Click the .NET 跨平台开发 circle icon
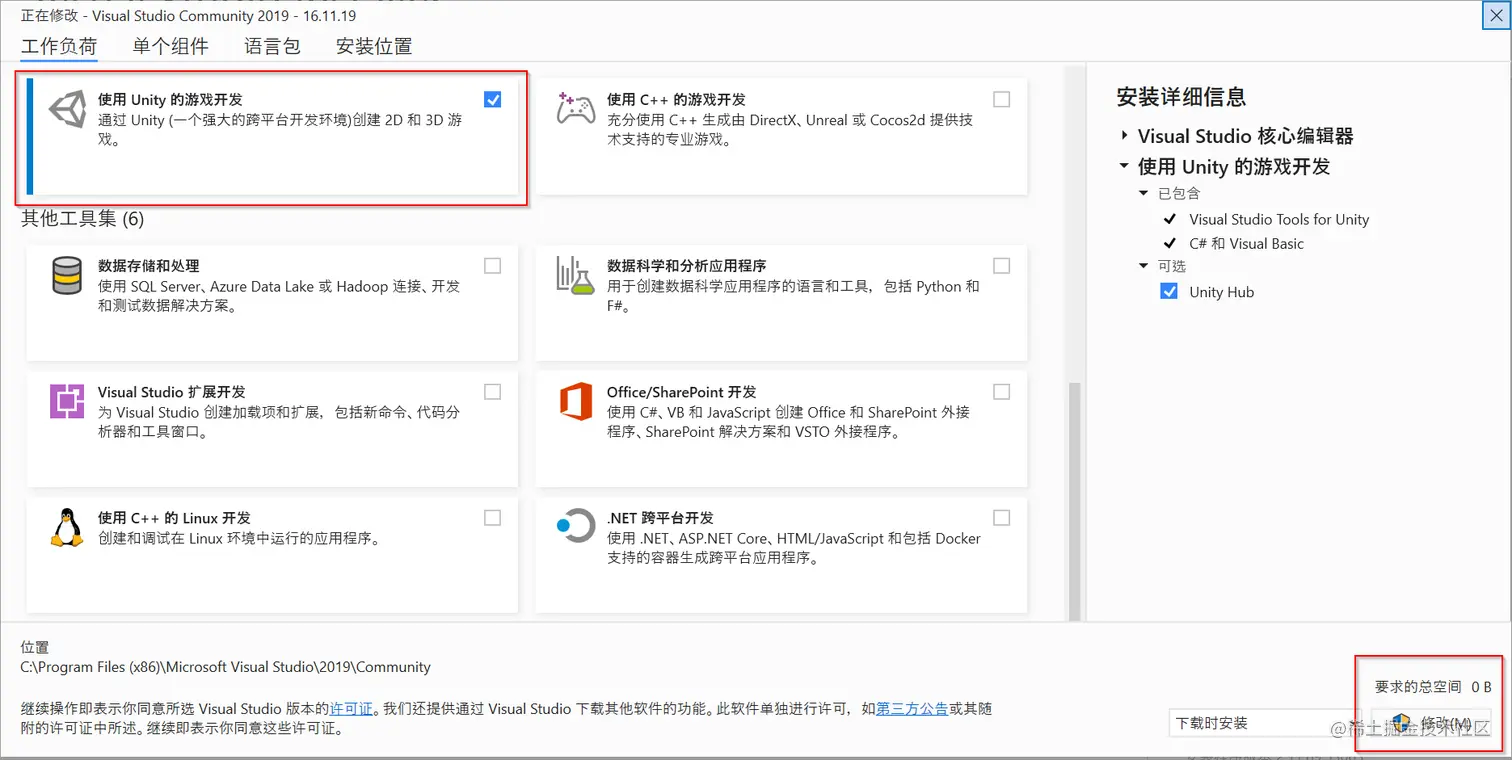 (576, 525)
